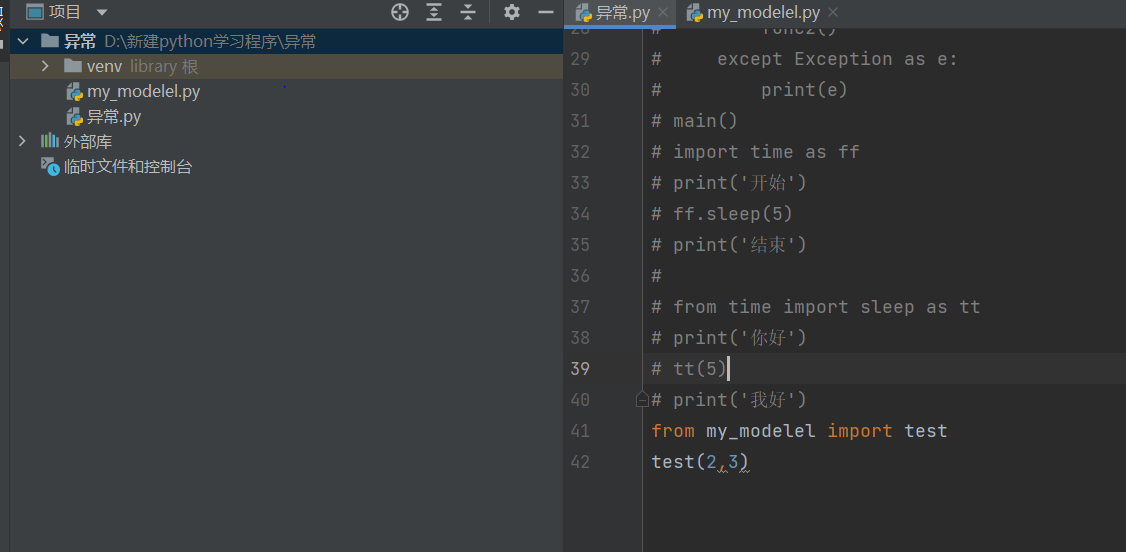
Task: Select the venv library folder
Action: click(287, 67)
